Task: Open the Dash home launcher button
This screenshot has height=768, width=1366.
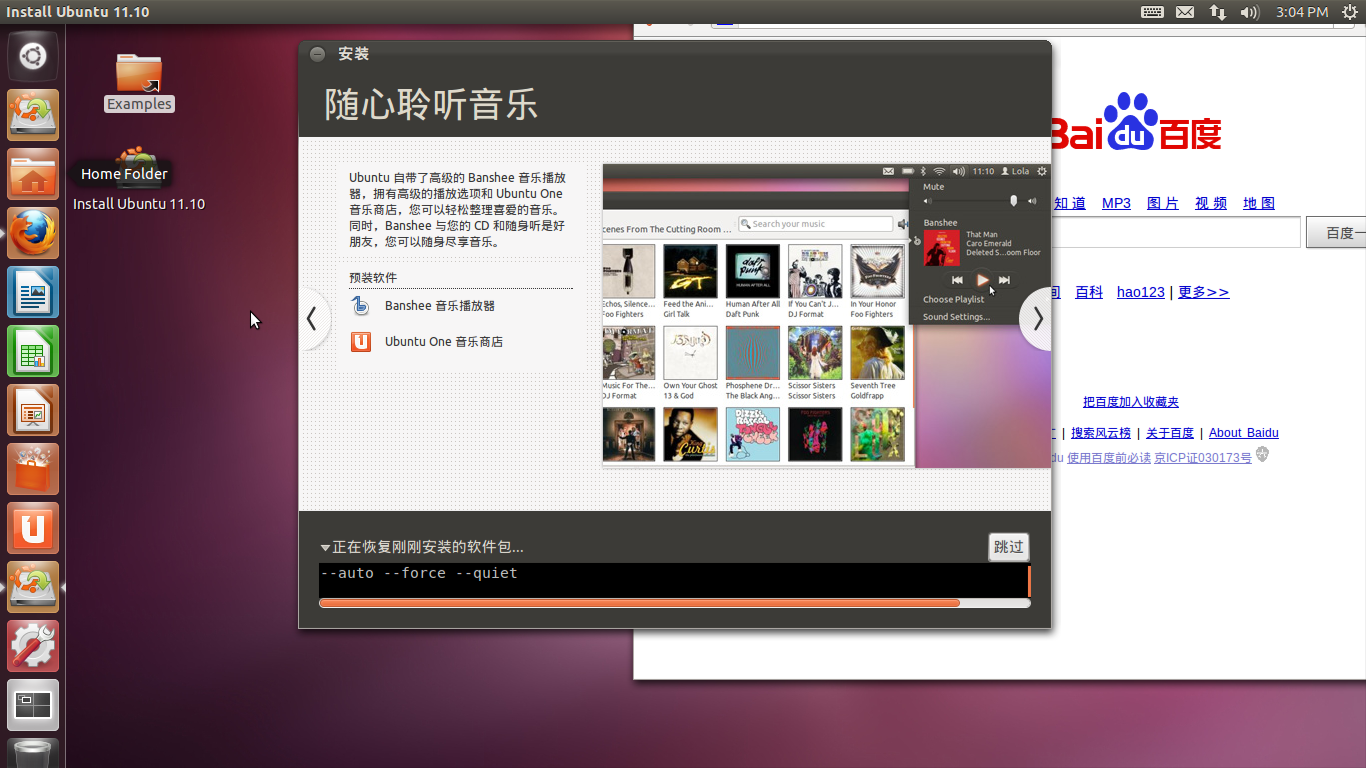Action: (33, 56)
